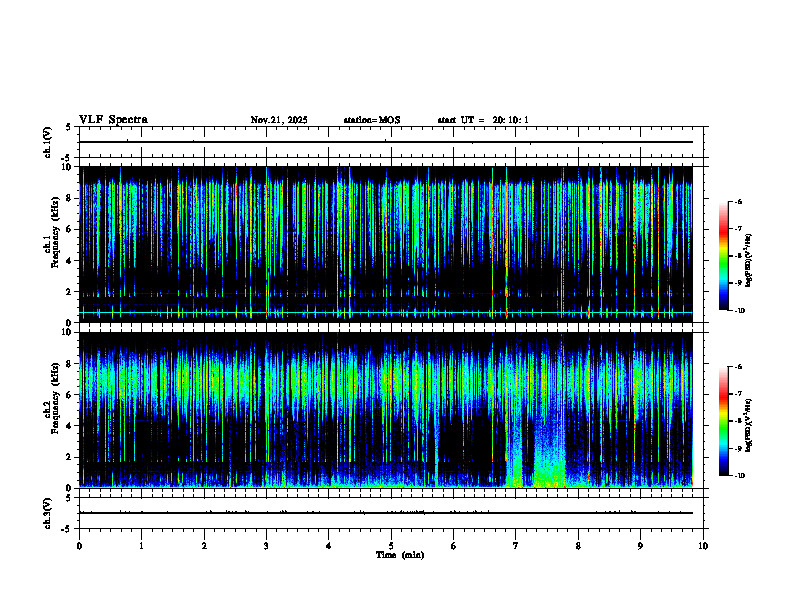
Task: Click inside the ch.1 spectrogram panel
Action: click(x=386, y=244)
